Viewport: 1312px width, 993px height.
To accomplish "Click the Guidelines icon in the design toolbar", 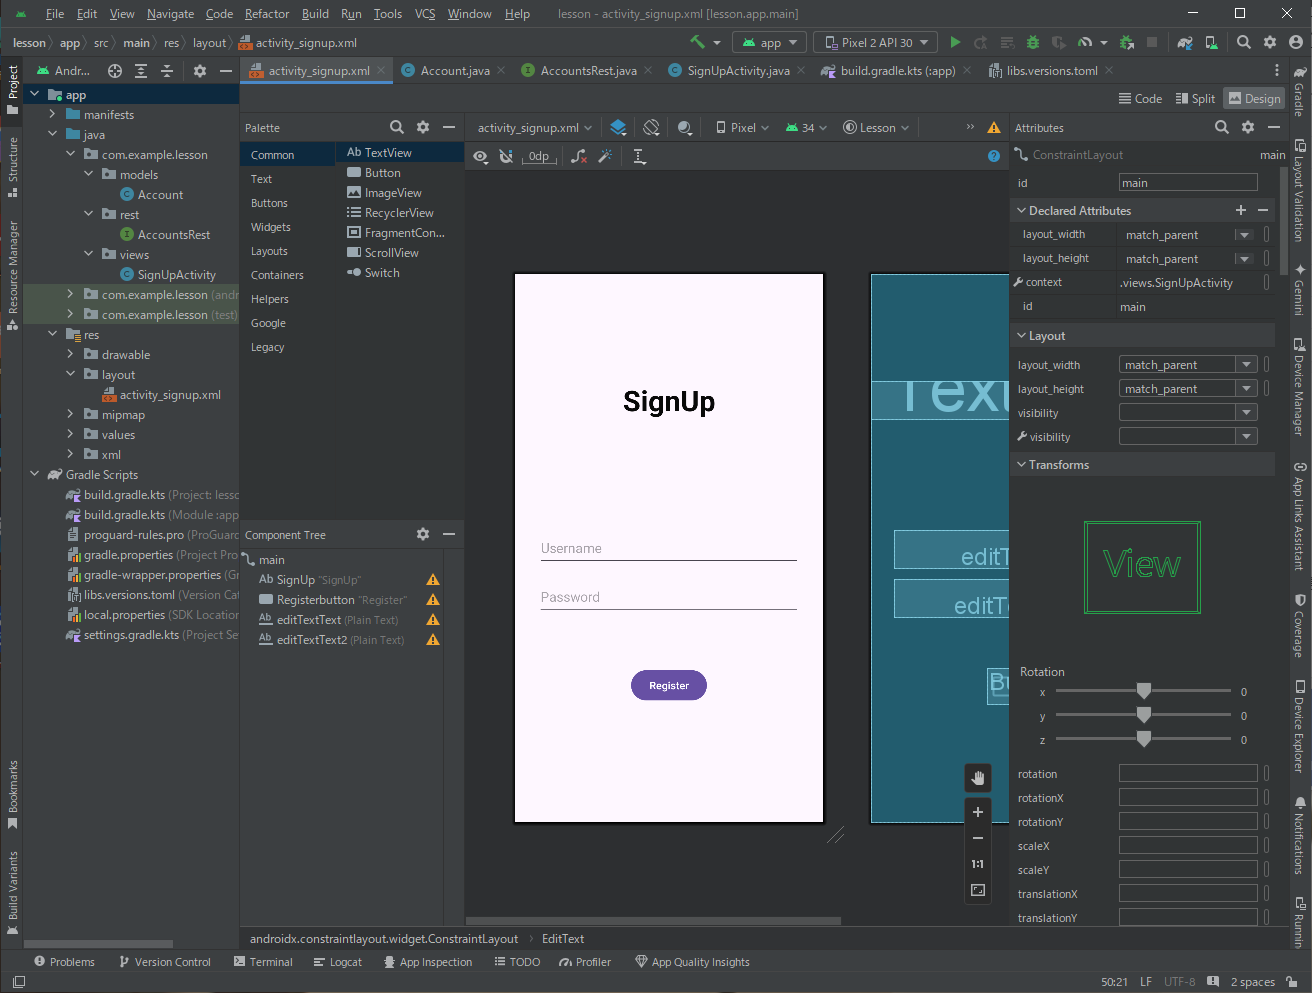I will (x=640, y=156).
